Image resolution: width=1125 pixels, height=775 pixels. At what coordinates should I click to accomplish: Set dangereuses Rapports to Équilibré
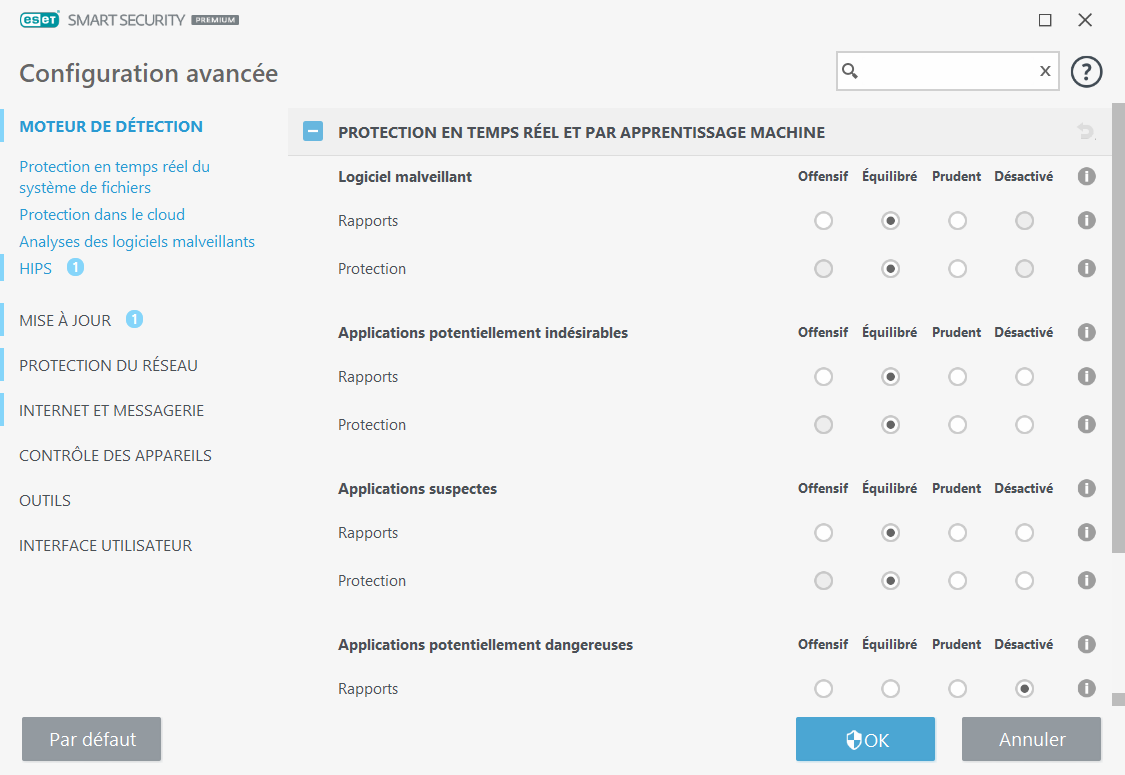[890, 689]
